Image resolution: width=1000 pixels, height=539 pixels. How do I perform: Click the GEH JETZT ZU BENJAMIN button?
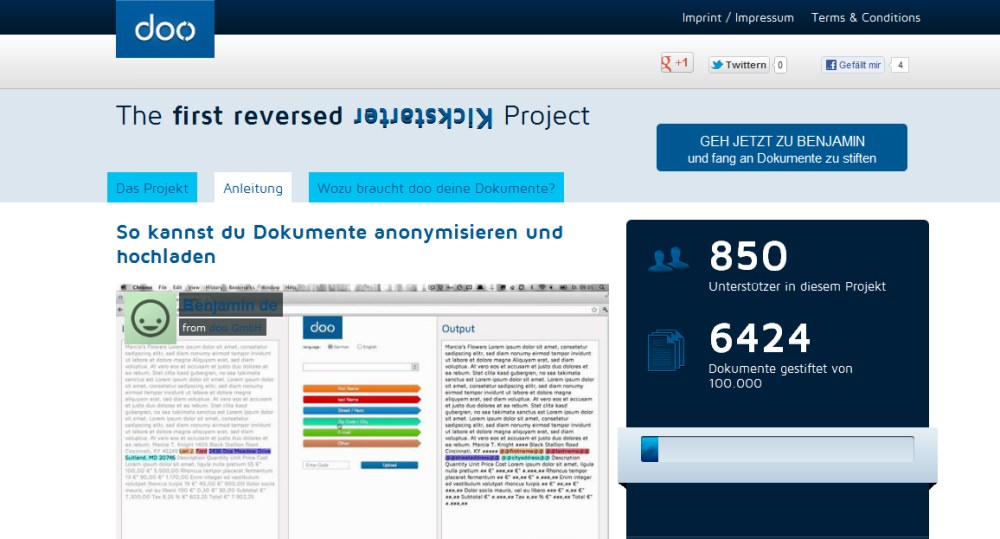tap(782, 147)
